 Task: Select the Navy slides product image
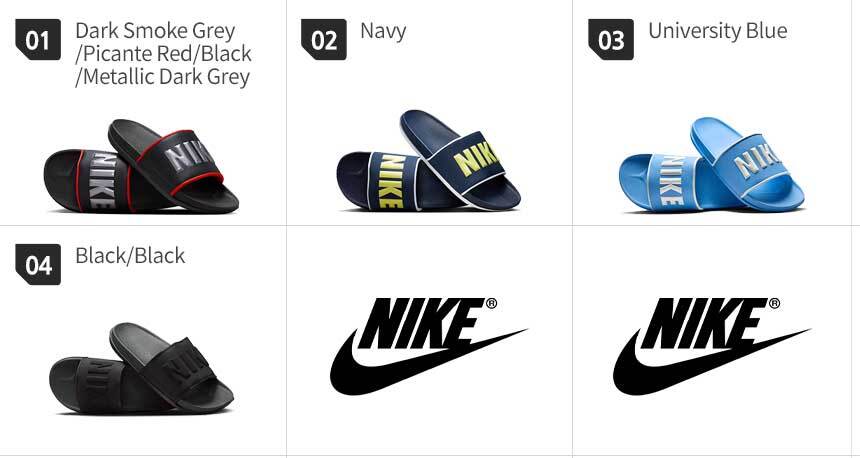click(x=428, y=160)
